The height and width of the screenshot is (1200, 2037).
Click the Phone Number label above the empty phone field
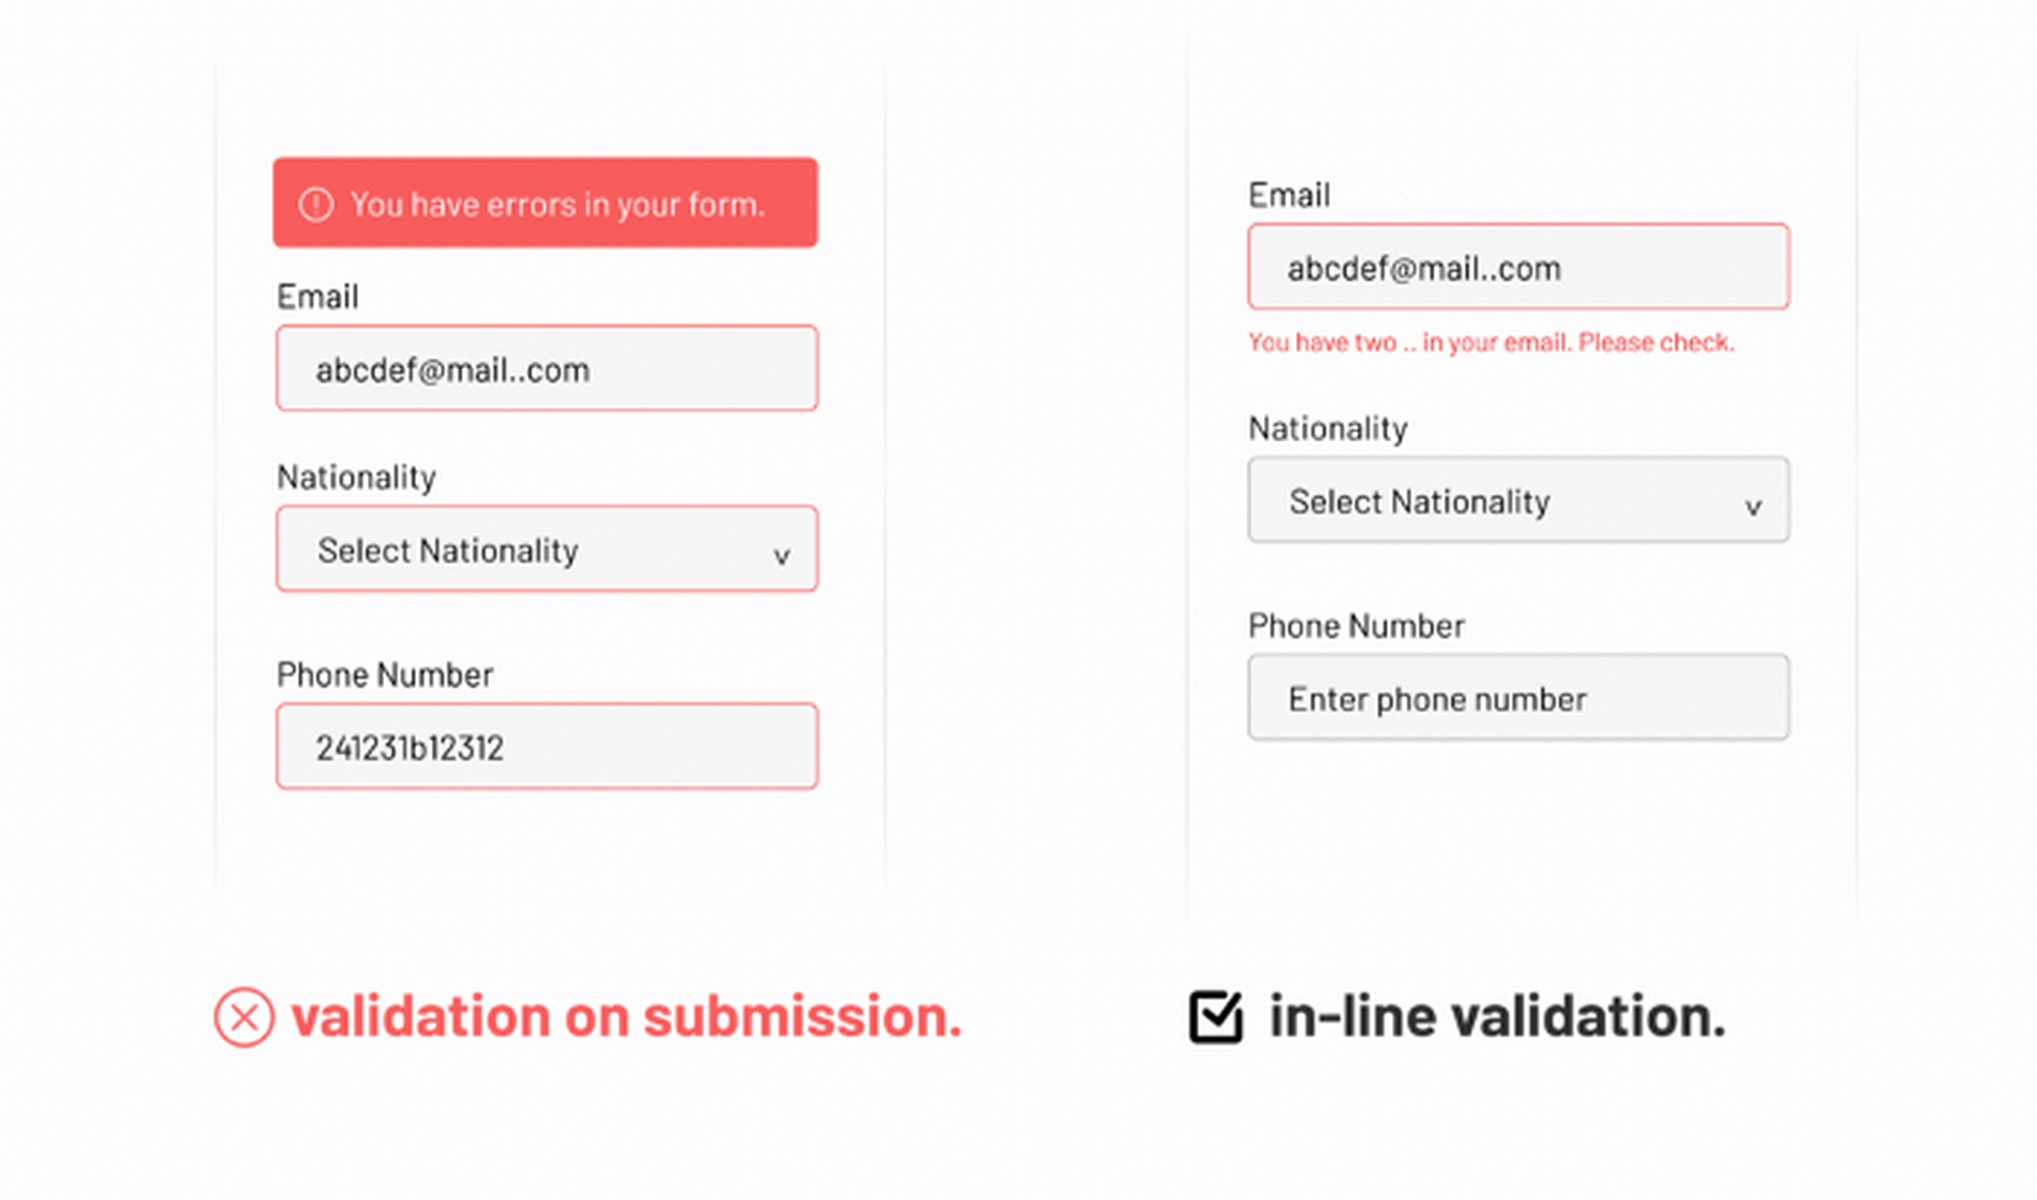click(x=1355, y=626)
